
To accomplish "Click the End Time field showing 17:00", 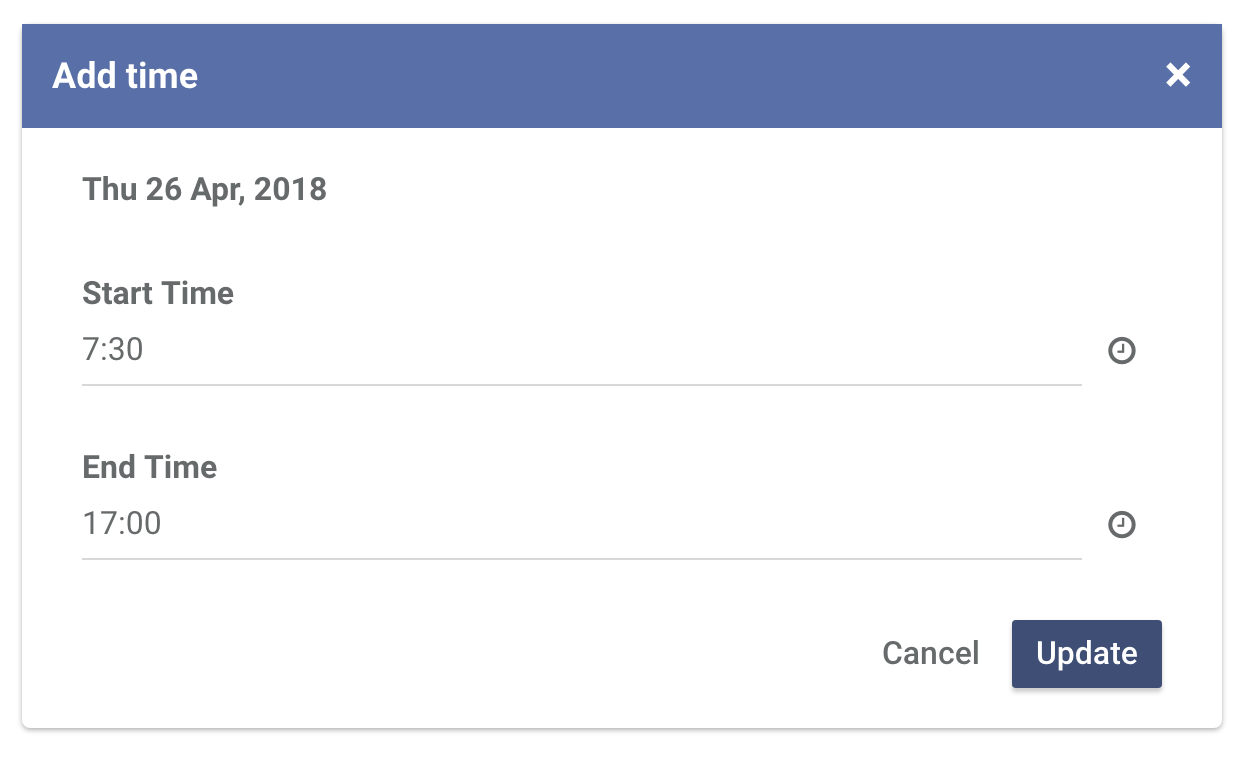I will 581,524.
